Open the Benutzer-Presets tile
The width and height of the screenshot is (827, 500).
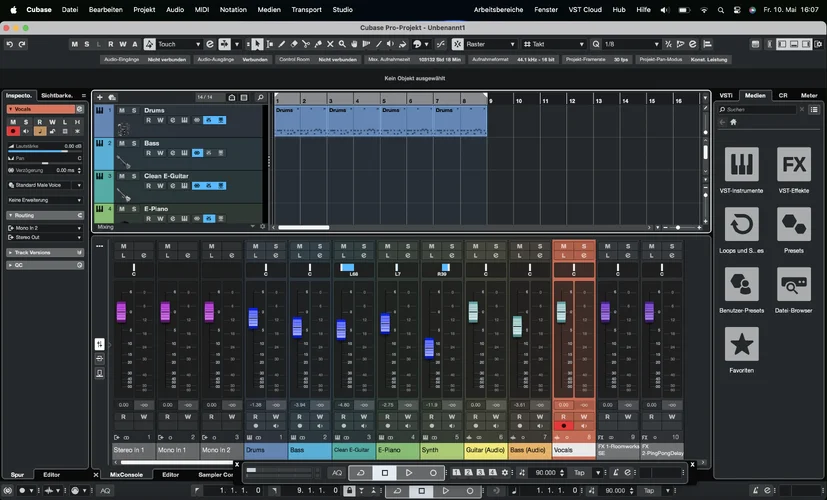741,286
